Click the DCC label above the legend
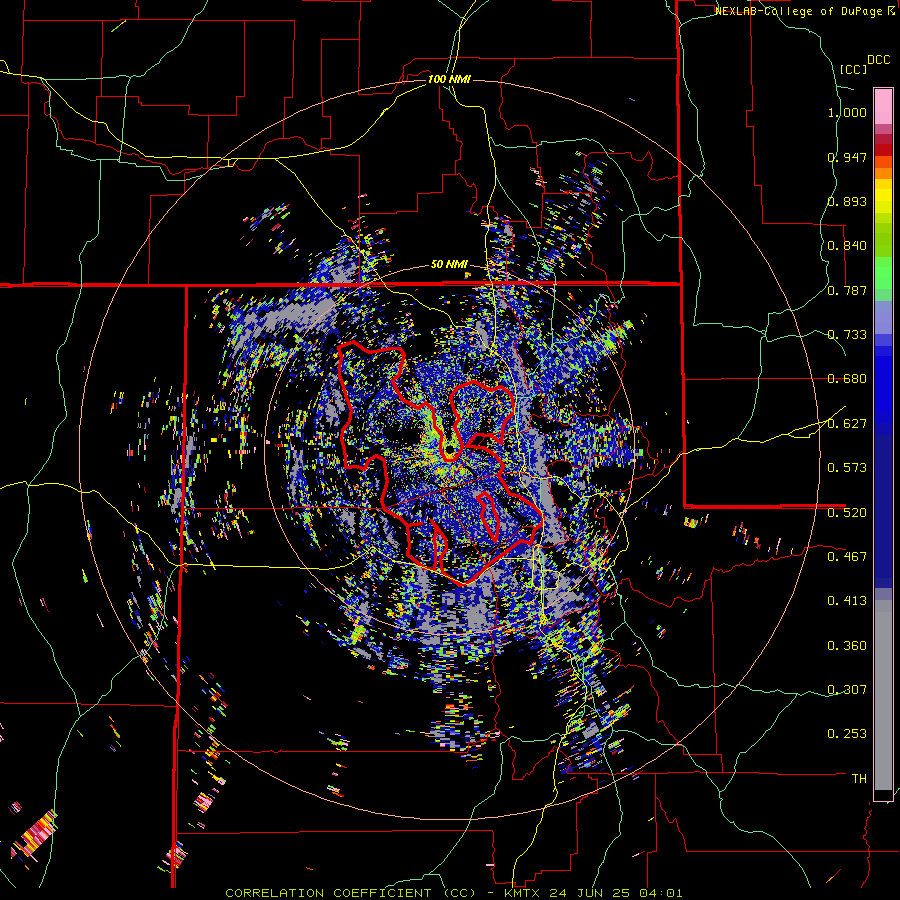Screen dimensions: 900x900 click(x=878, y=60)
